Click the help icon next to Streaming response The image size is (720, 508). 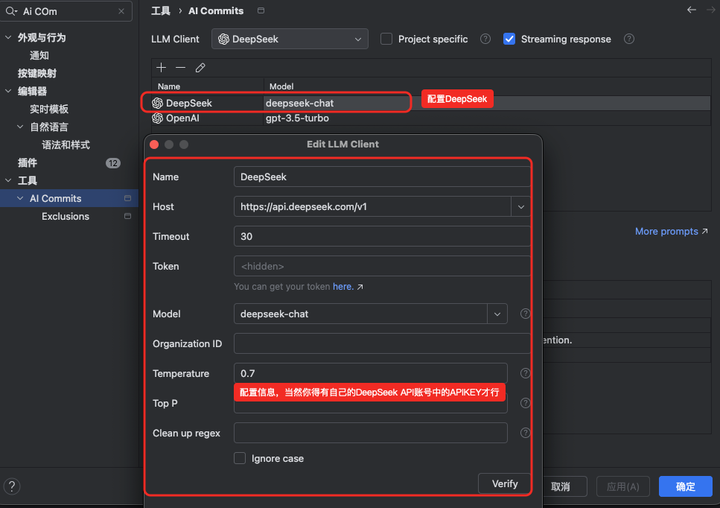click(x=629, y=39)
